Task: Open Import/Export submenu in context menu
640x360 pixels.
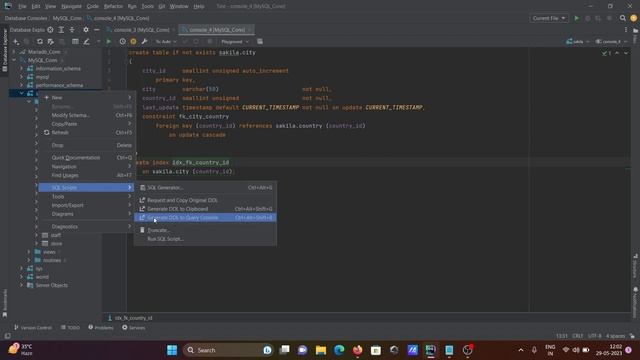Action: point(87,205)
